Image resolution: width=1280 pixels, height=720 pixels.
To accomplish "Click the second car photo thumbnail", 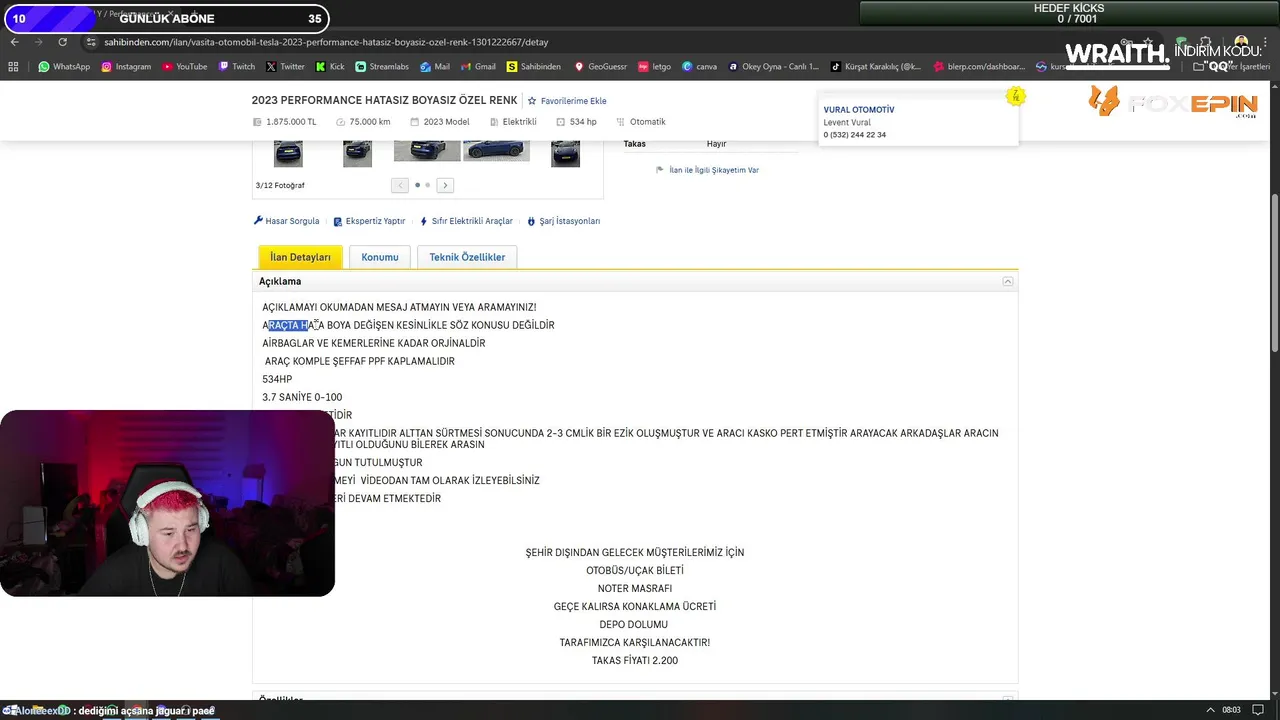I will 357,153.
